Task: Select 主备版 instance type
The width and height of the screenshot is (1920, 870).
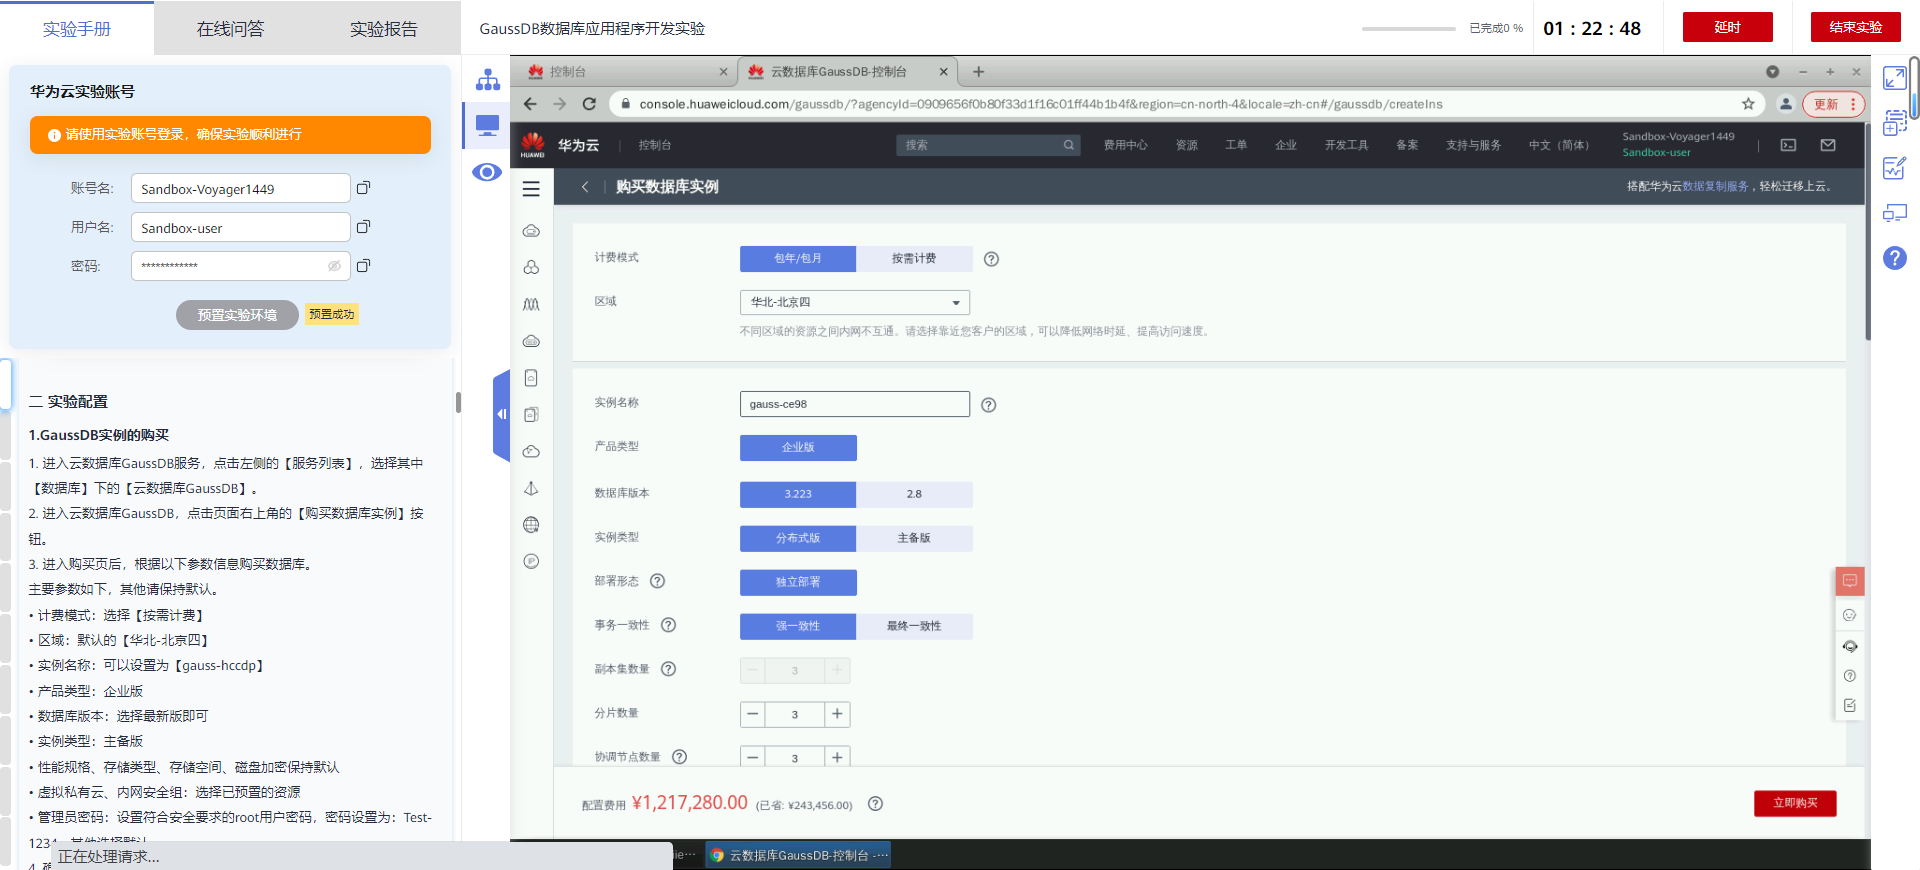Action: coord(914,538)
